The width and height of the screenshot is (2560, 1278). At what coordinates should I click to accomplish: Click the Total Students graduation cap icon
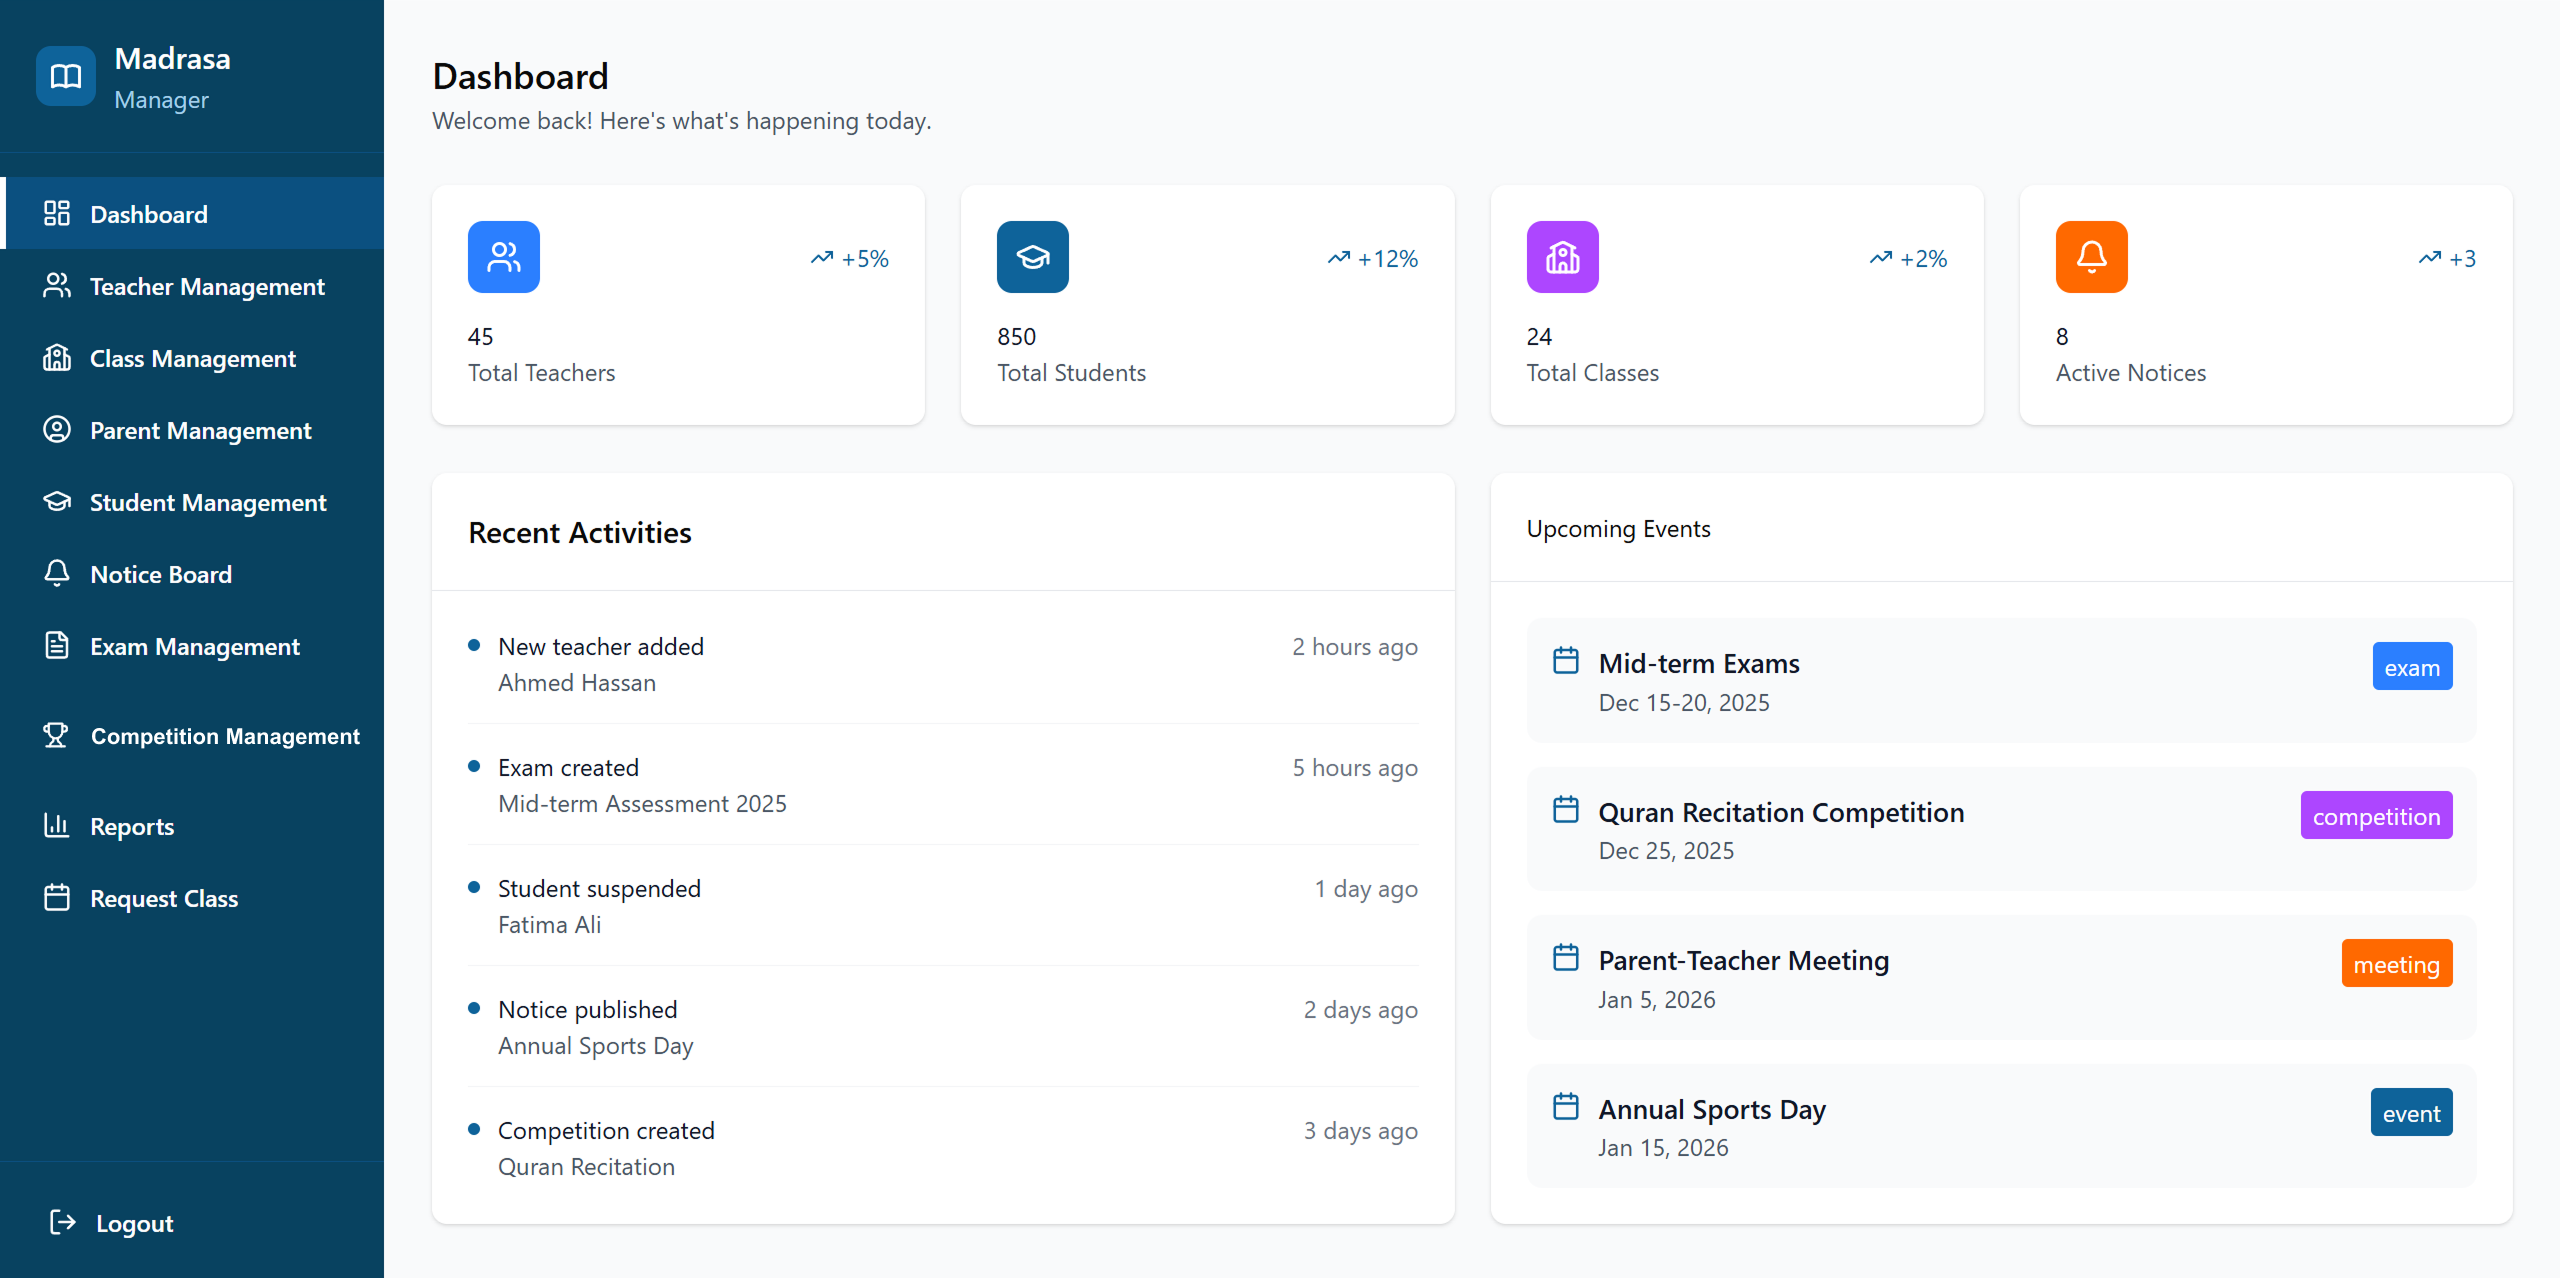1032,257
